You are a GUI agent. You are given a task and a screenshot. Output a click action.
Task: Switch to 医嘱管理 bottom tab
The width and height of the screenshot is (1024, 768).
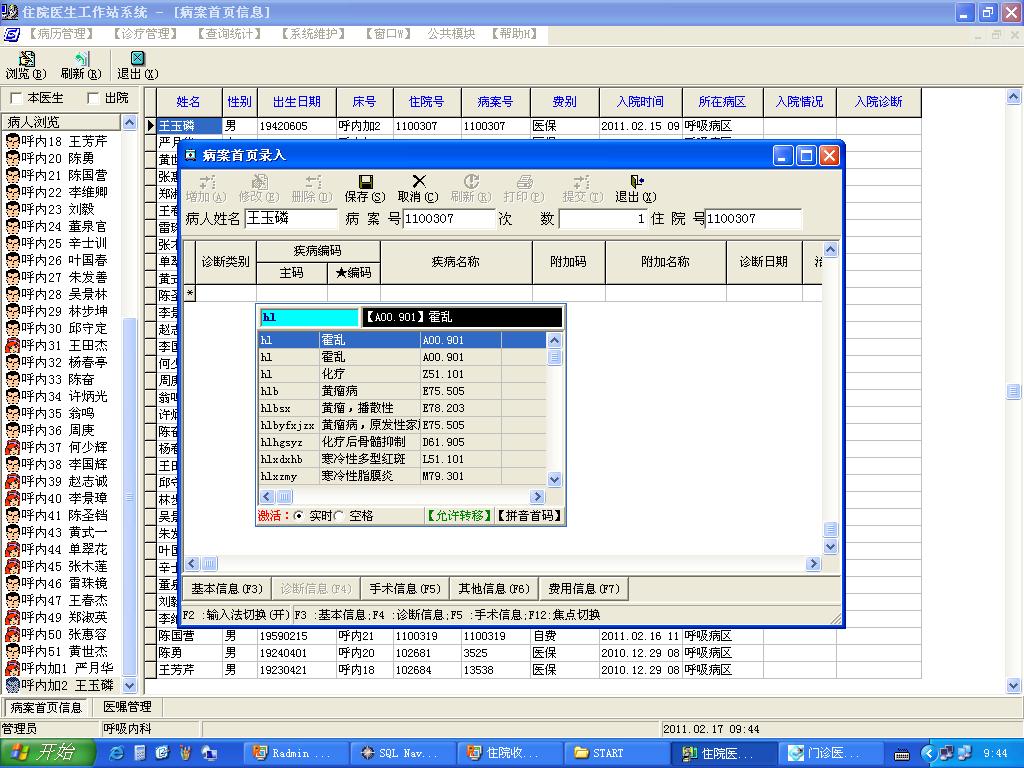click(x=127, y=707)
